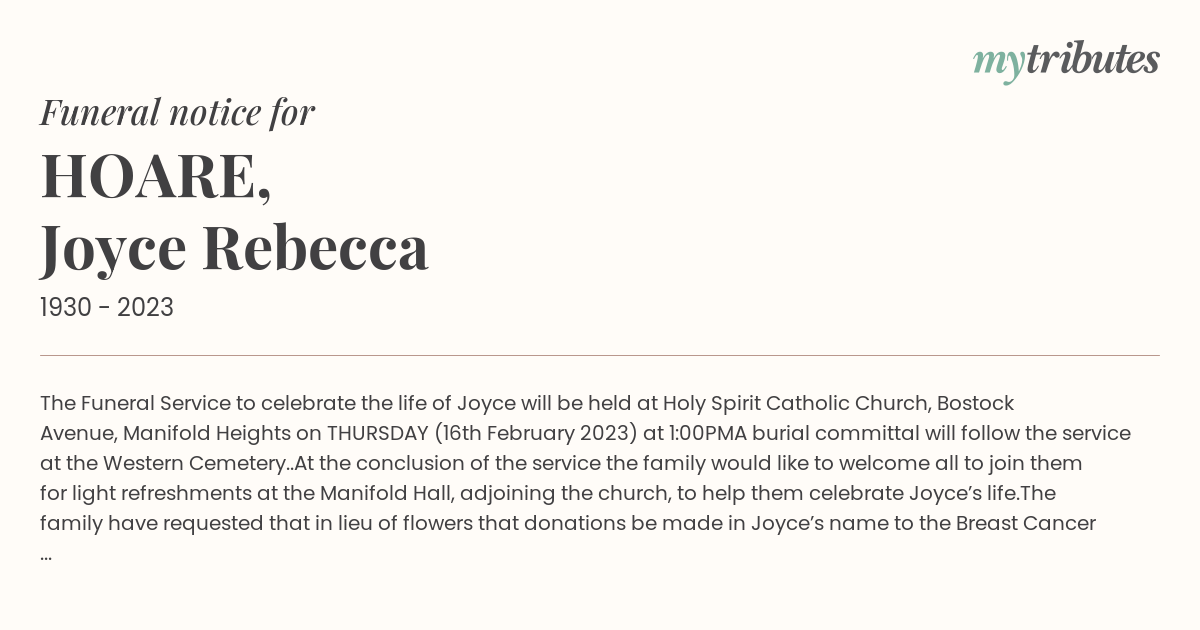Click the 'tributes' part of logo
1200x630 pixels.
click(1092, 60)
